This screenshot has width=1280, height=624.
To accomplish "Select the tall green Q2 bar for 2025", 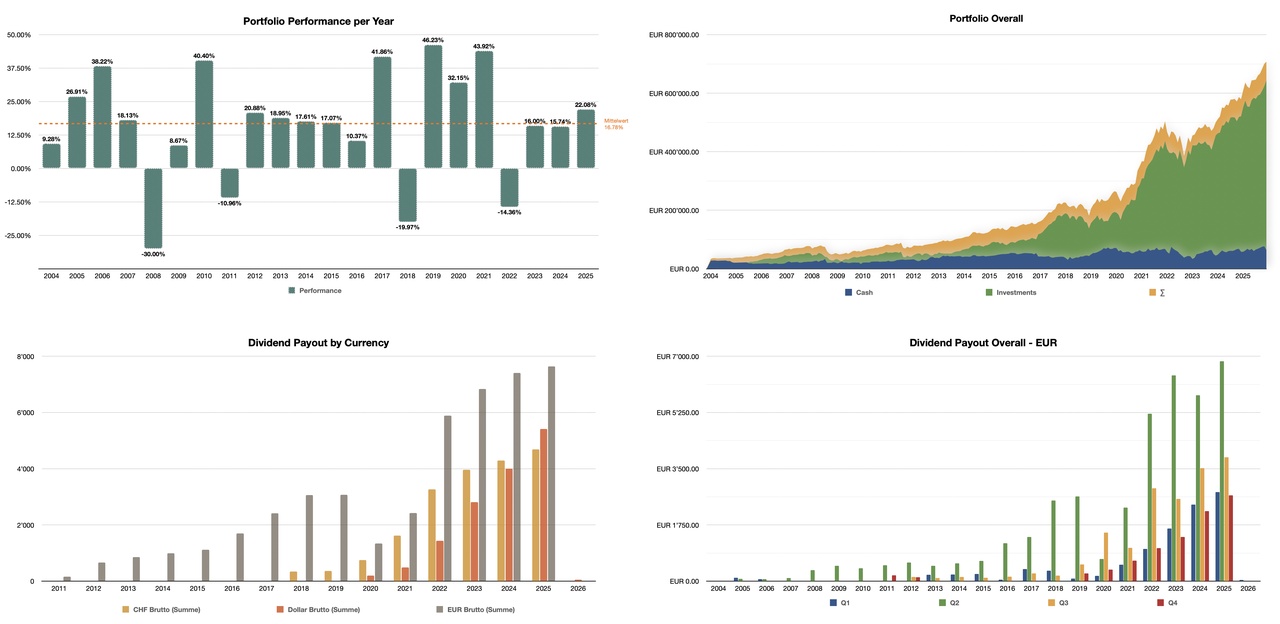I will (1221, 470).
